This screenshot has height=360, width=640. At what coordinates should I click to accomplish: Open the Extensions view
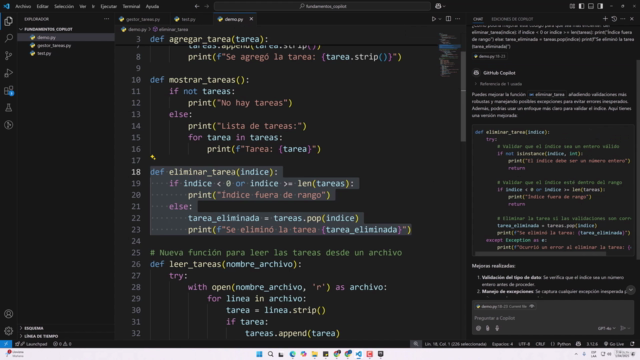point(9,91)
